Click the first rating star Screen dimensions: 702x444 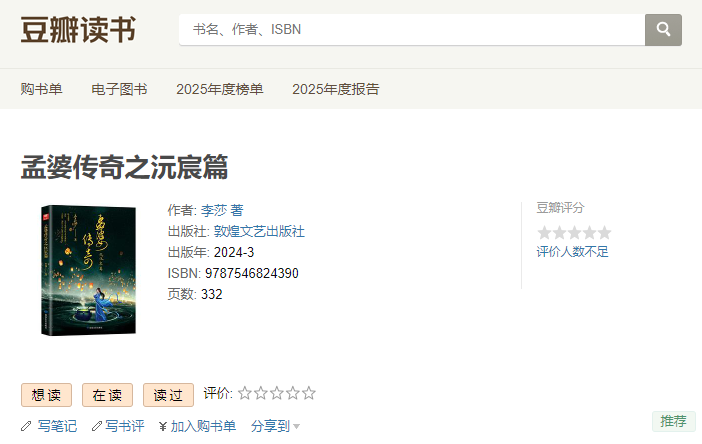(245, 394)
